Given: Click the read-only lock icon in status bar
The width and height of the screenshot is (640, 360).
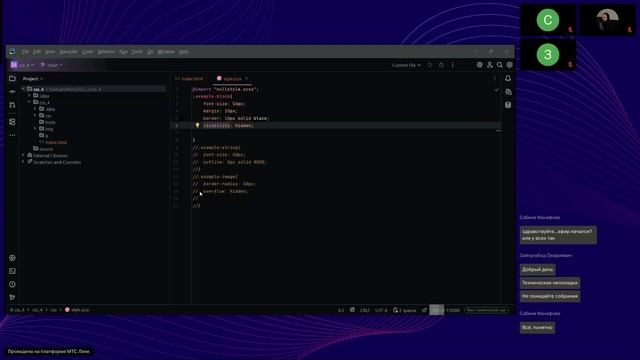Looking at the screenshot, I should (x=424, y=310).
